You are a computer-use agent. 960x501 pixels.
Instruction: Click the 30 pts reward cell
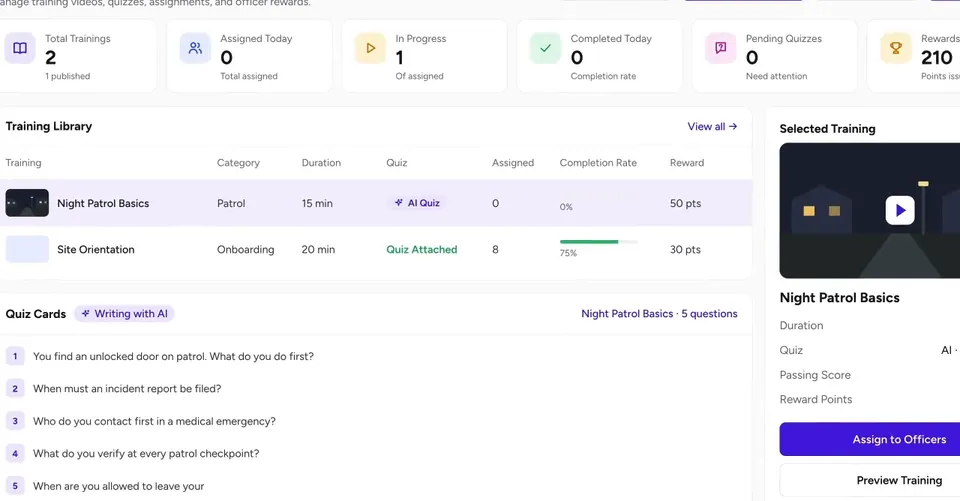pos(685,249)
